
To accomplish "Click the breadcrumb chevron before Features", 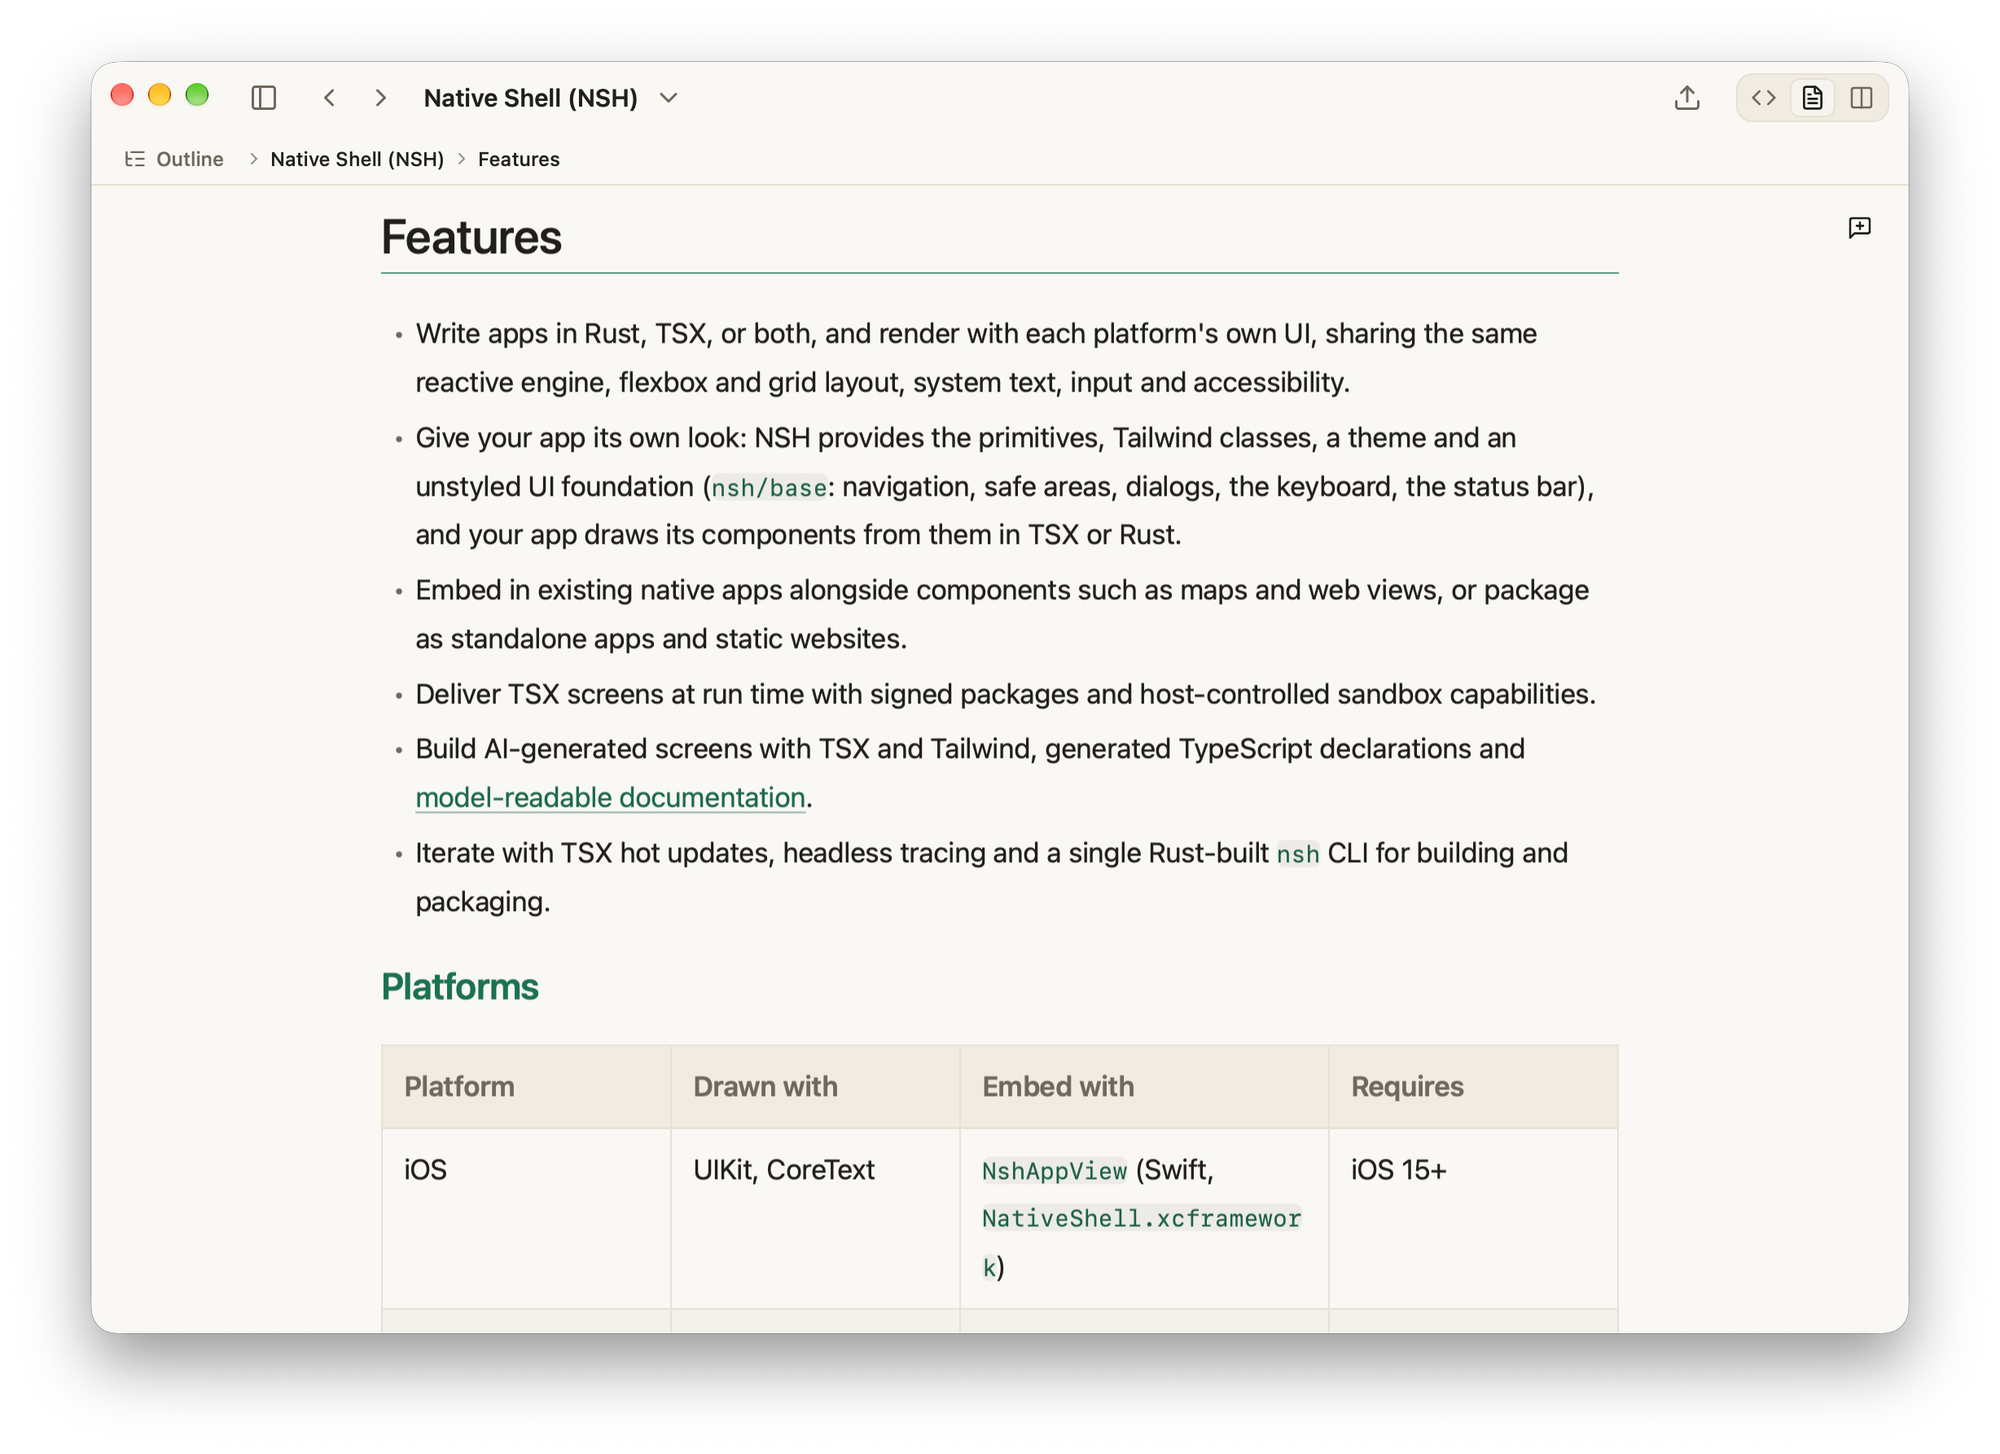I will click(x=461, y=159).
